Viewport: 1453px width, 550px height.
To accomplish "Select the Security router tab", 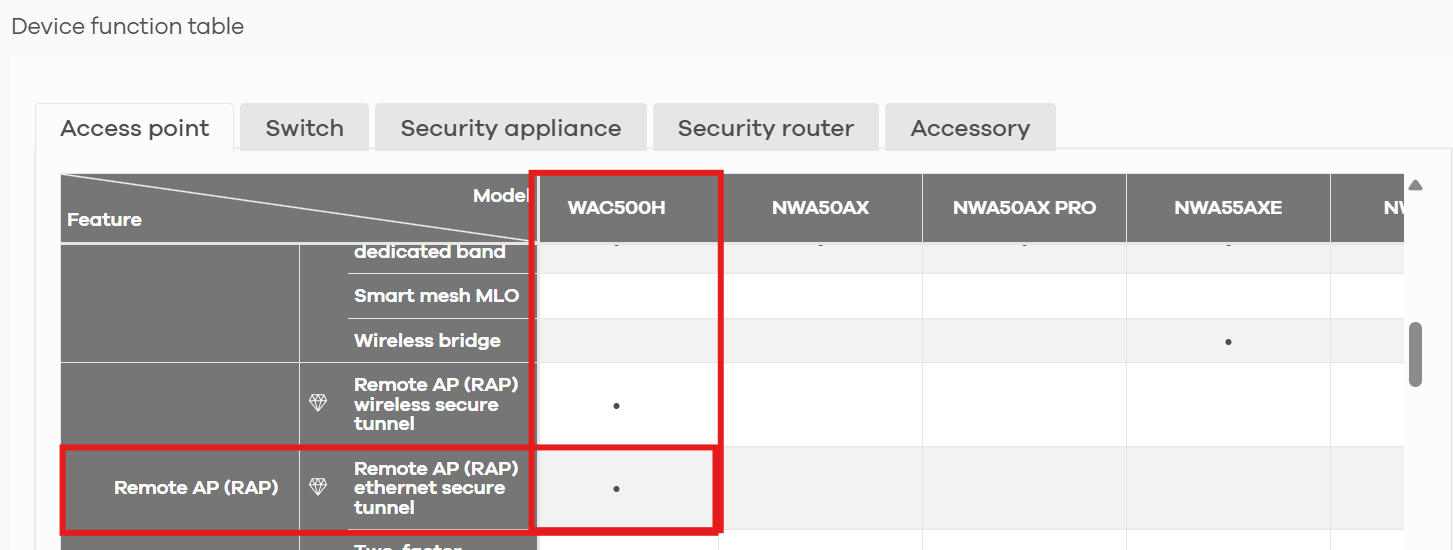I will click(766, 128).
